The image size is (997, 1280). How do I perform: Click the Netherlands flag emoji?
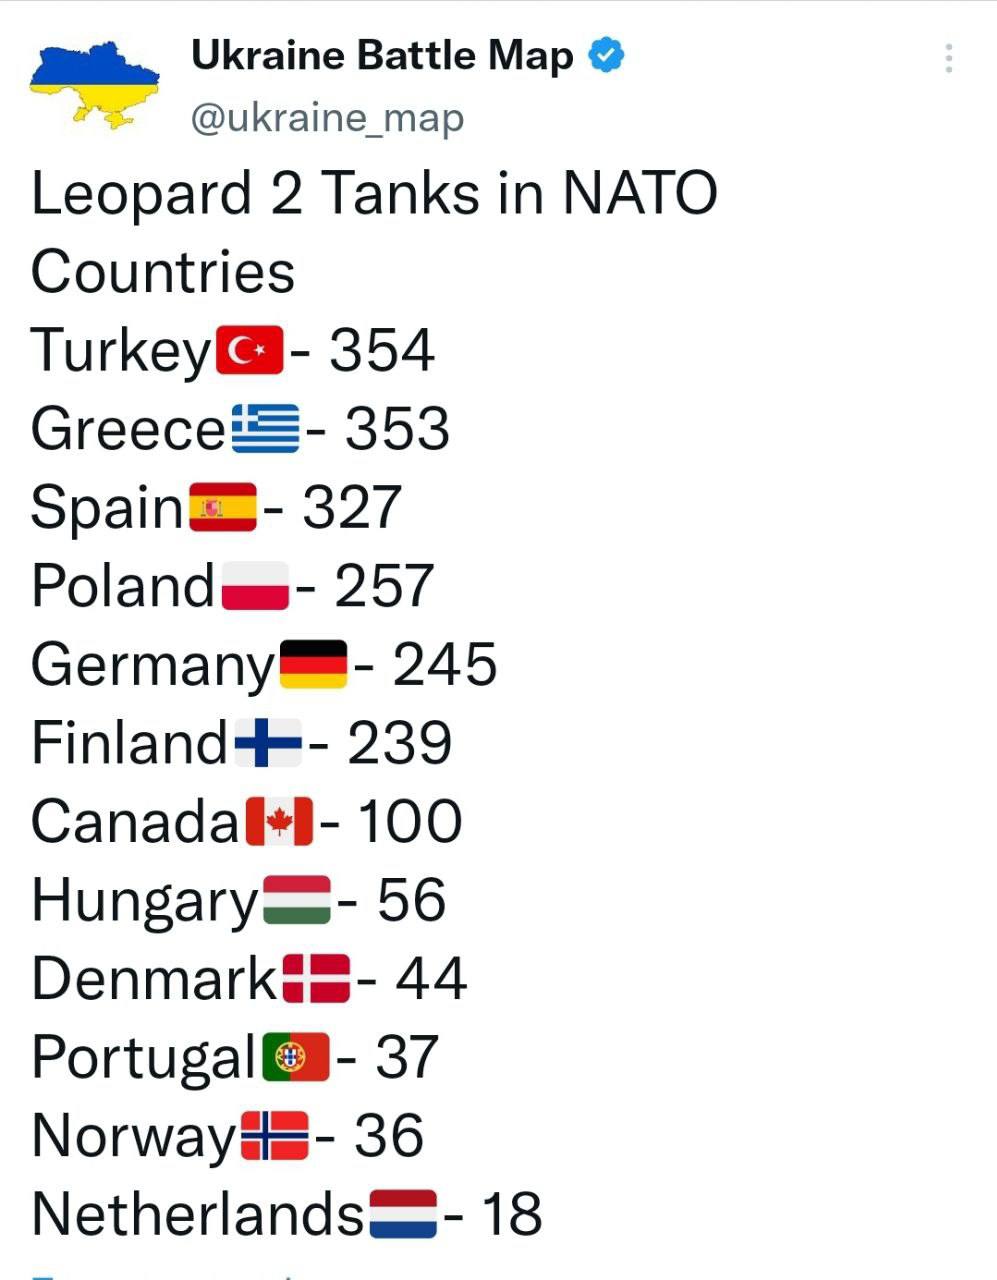point(403,1214)
